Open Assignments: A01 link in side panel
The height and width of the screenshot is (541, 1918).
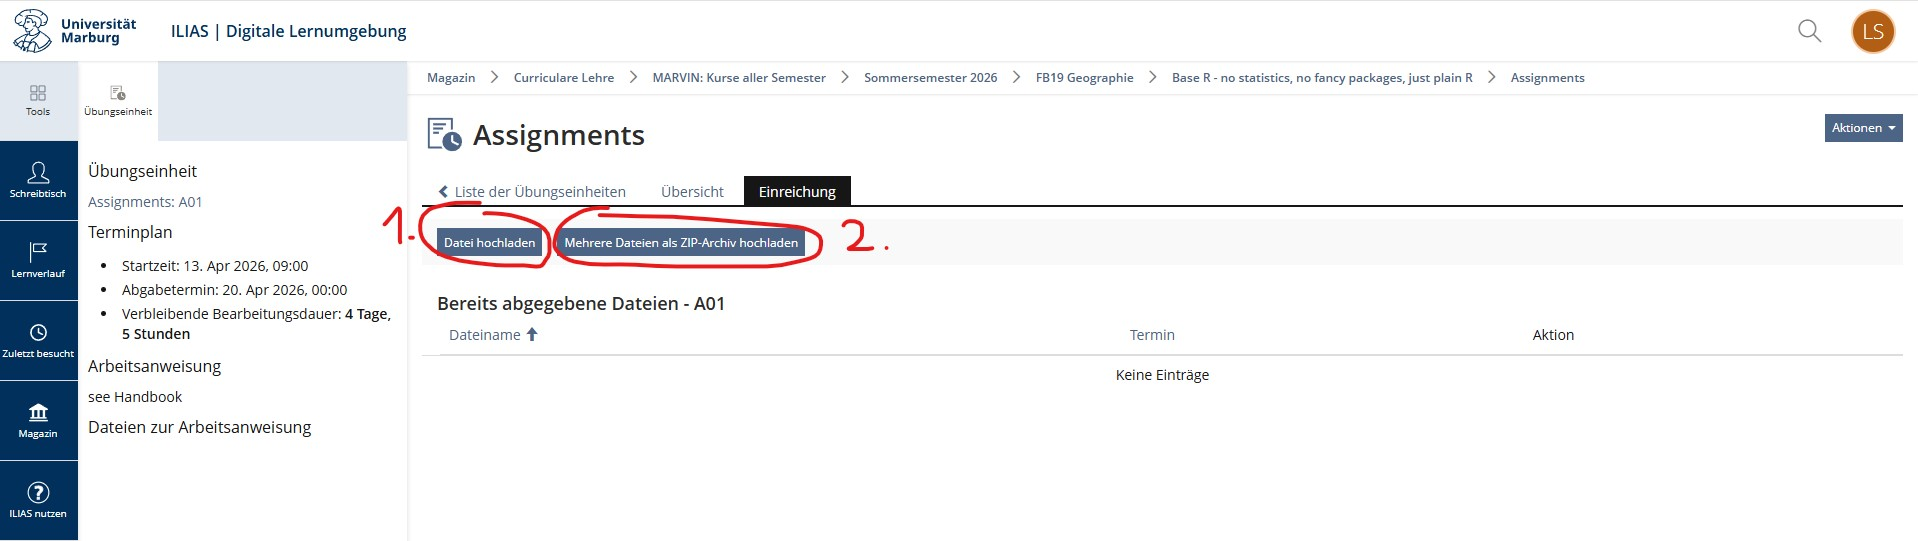pyautogui.click(x=145, y=202)
